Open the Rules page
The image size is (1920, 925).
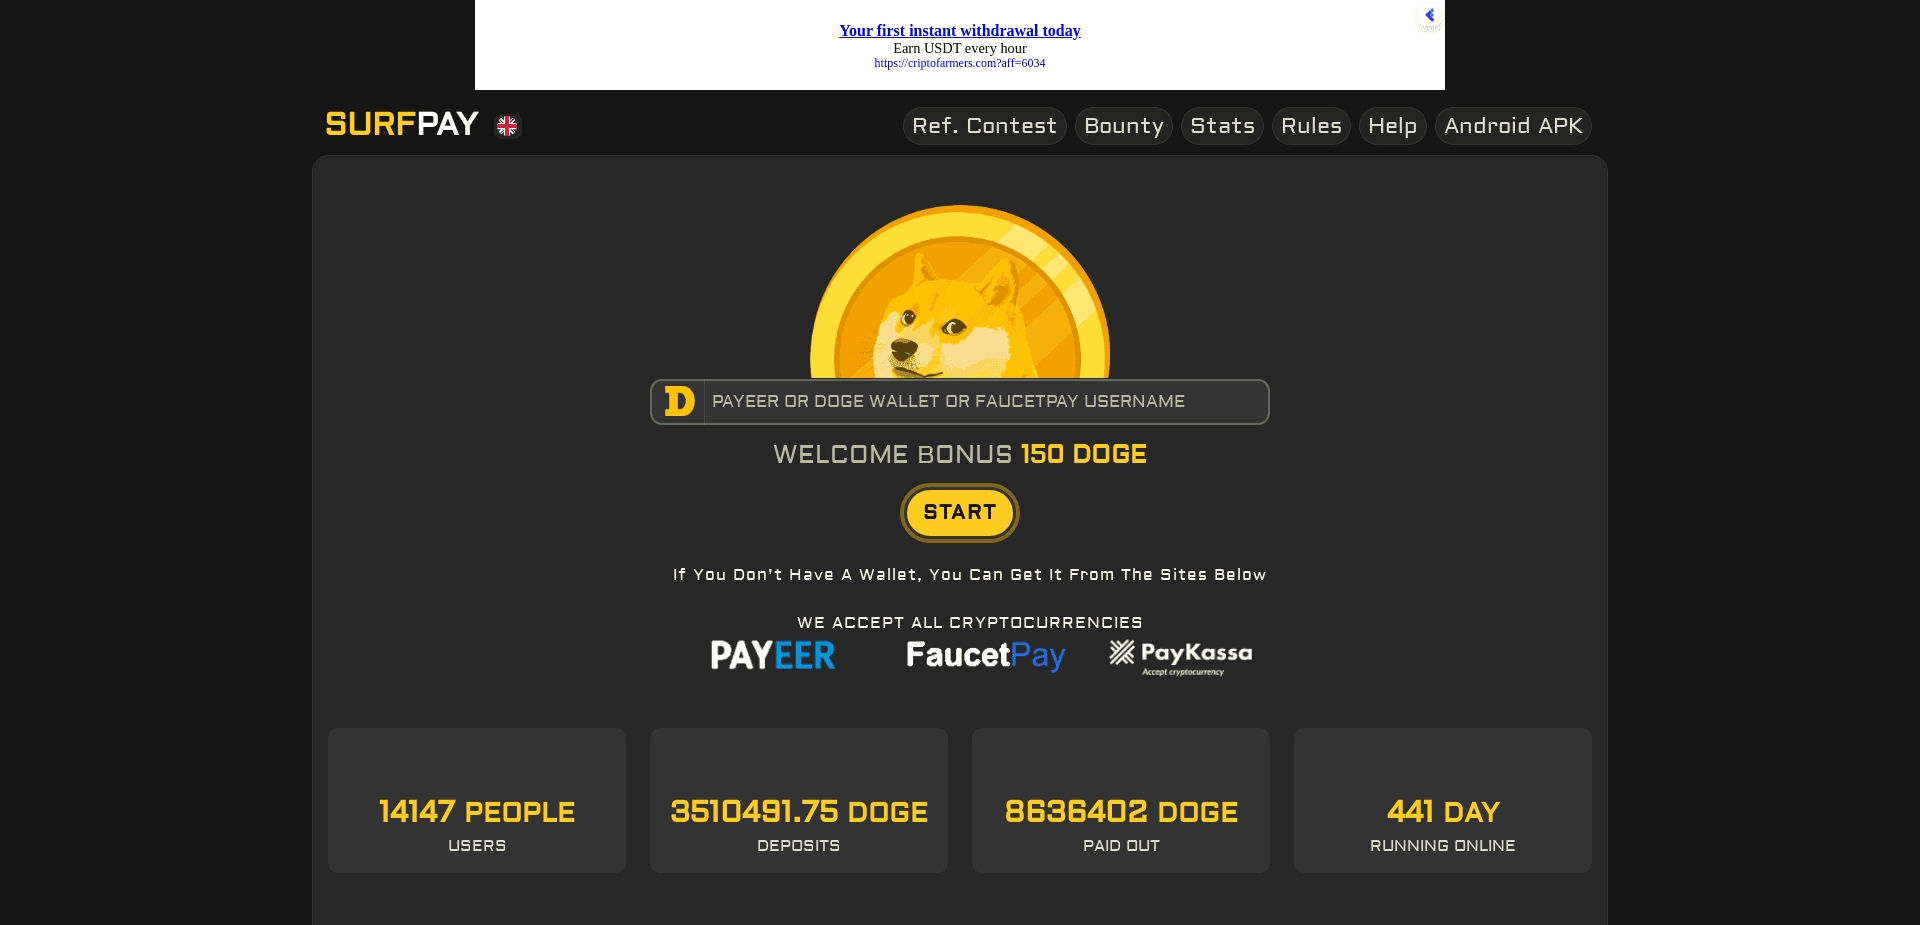pos(1311,125)
